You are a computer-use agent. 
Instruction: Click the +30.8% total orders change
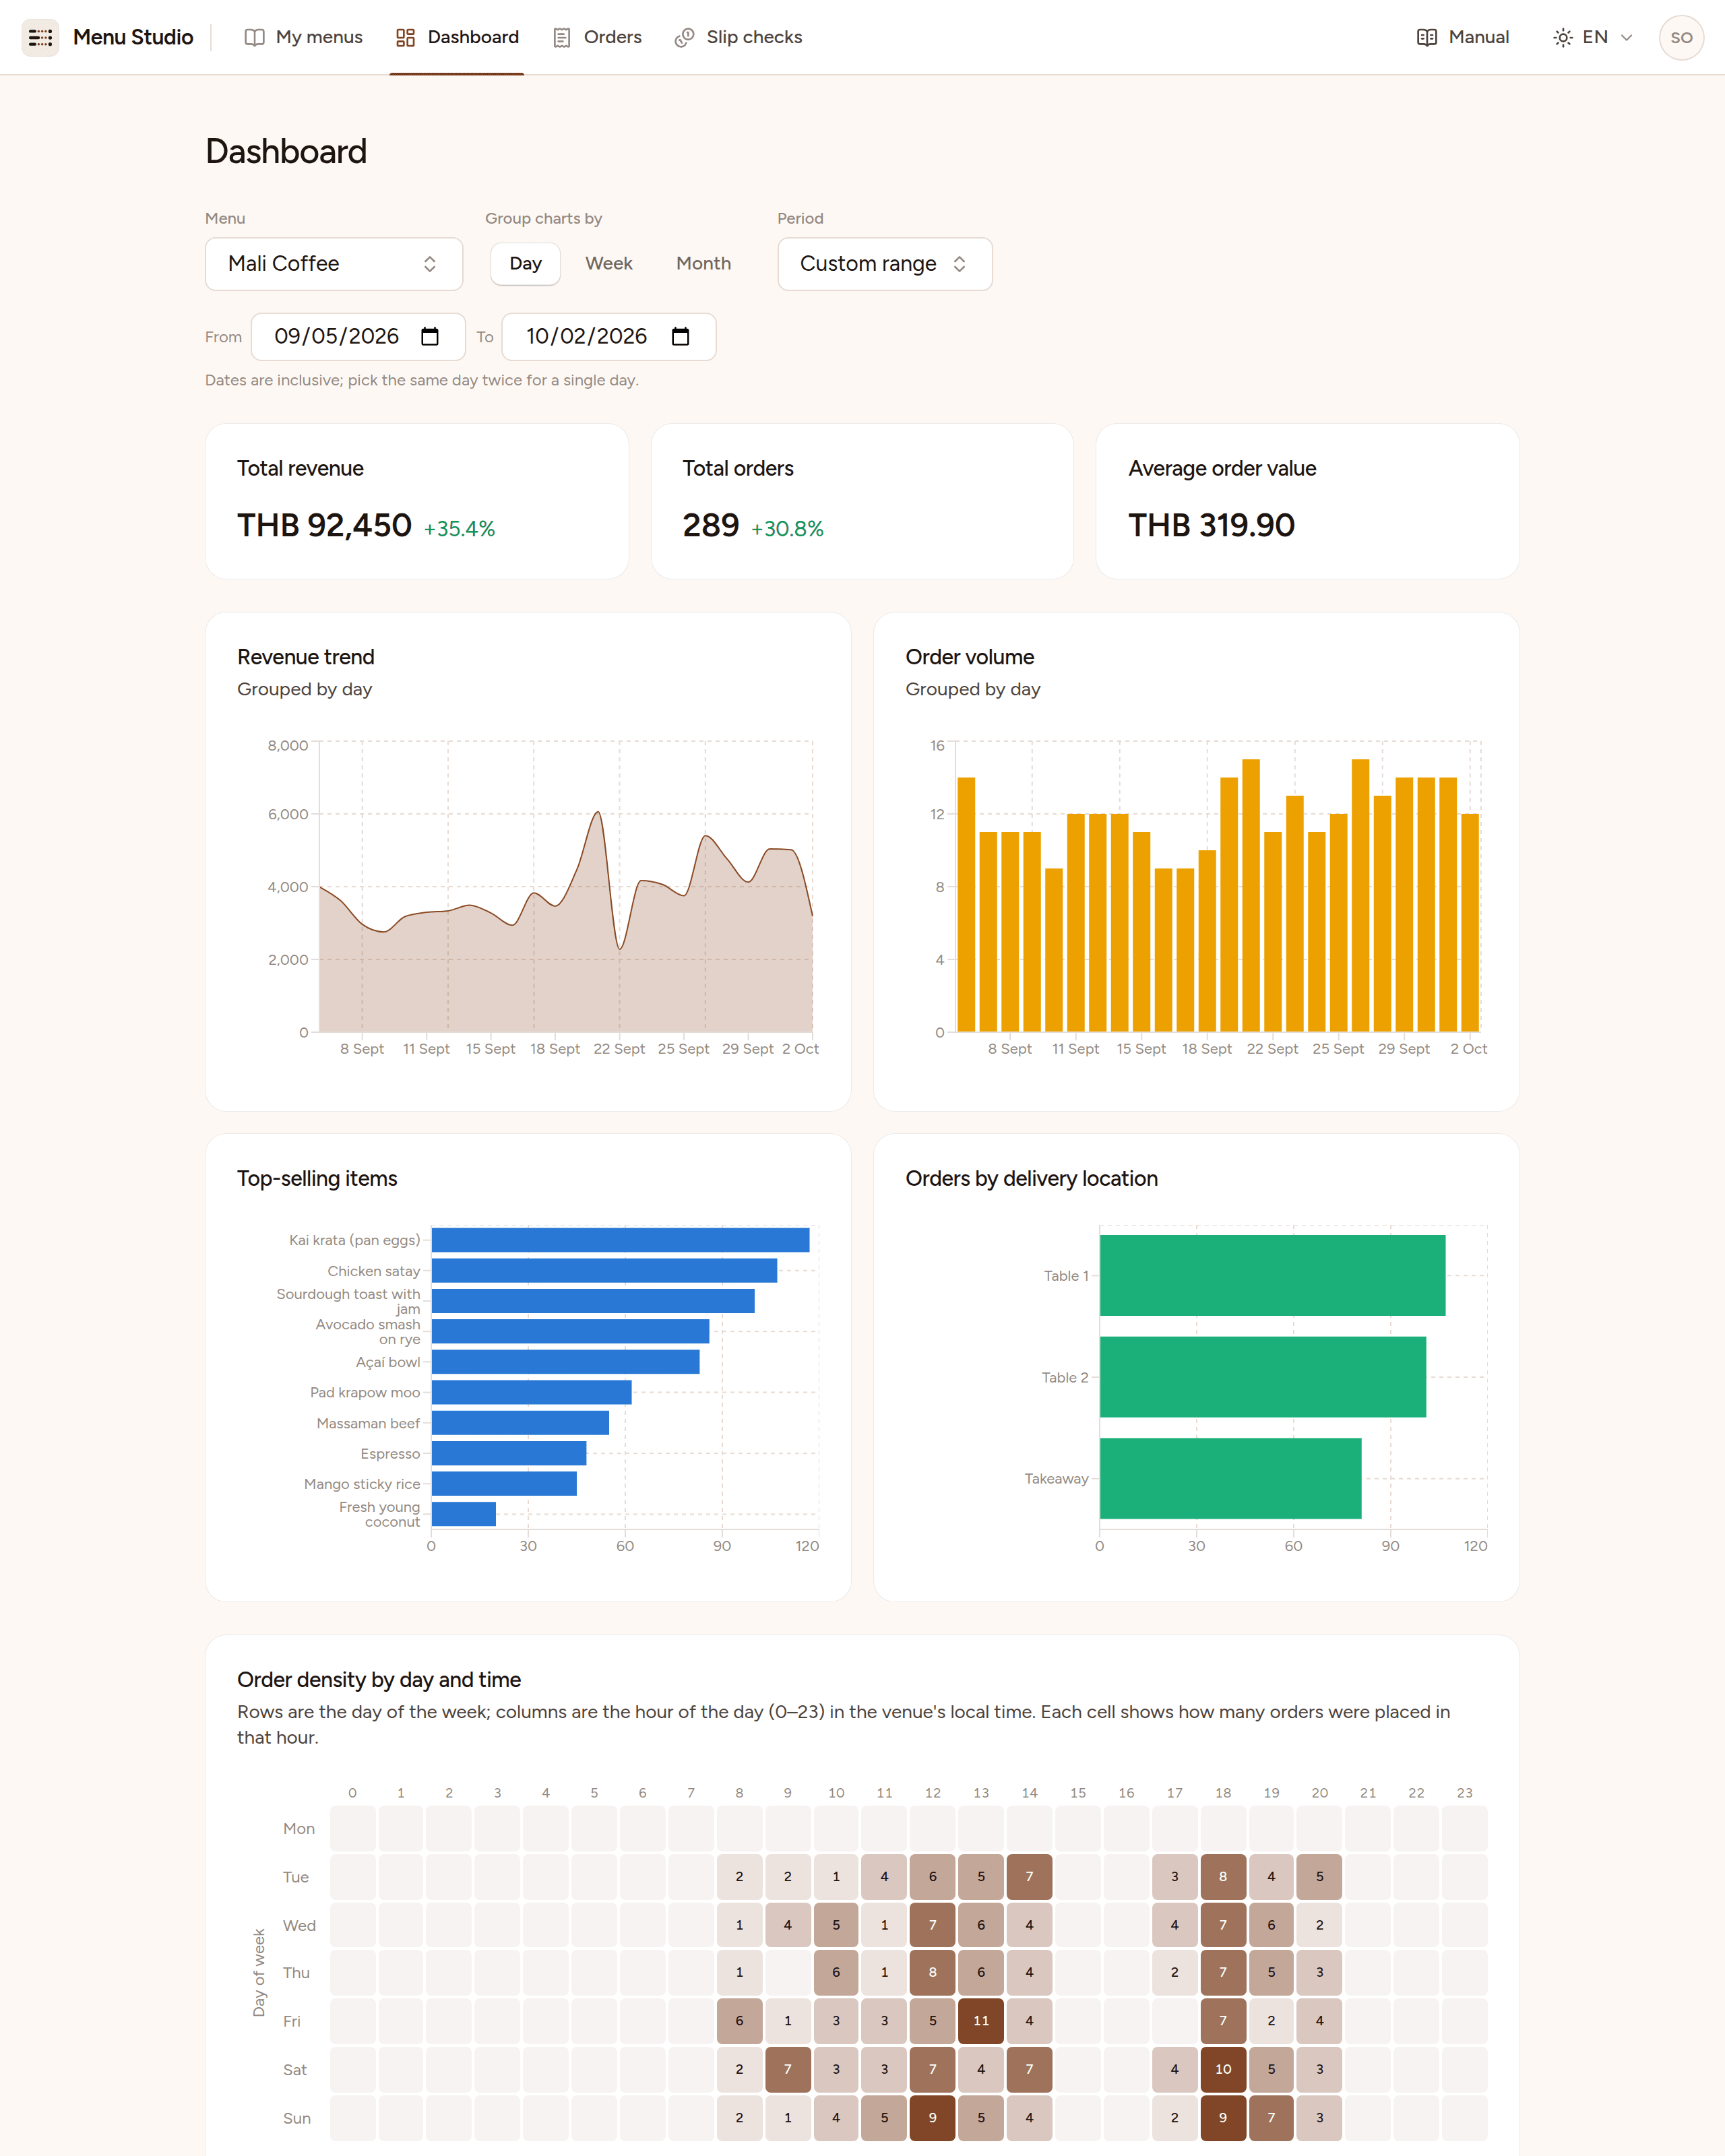pos(787,529)
